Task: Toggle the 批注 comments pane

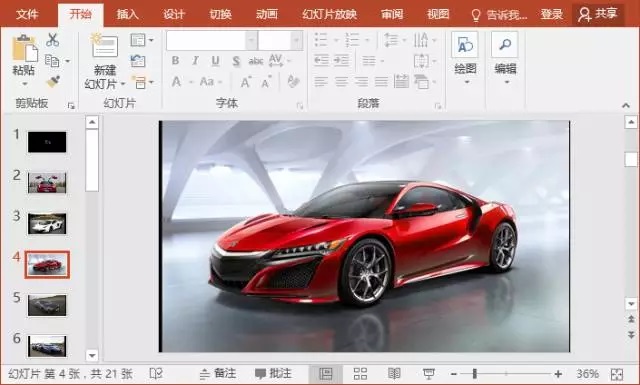Action: point(273,374)
